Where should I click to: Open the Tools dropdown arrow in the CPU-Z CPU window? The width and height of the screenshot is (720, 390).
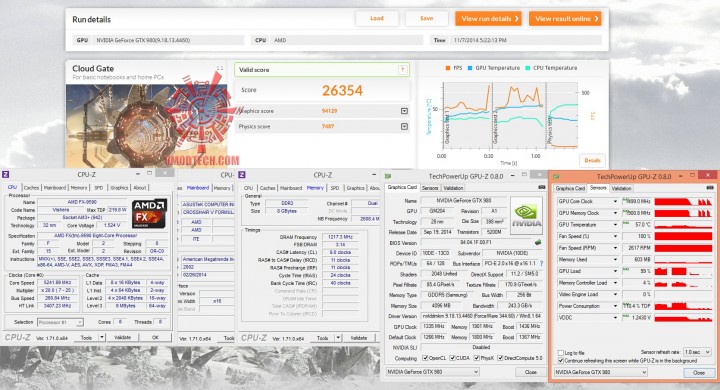[x=101, y=337]
